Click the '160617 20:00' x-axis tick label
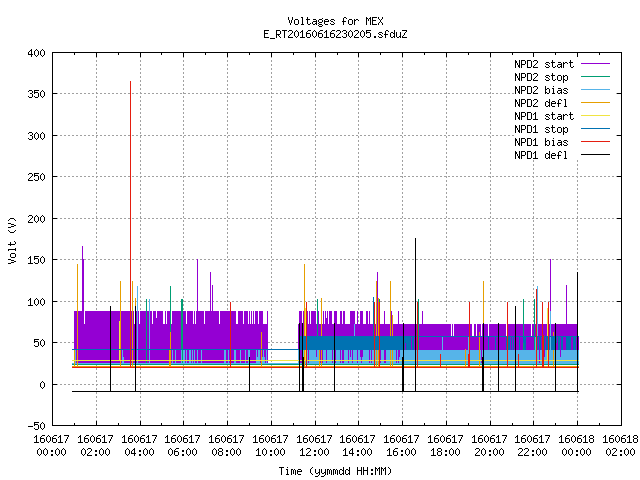Screen dimensions: 640x480 coord(489,446)
